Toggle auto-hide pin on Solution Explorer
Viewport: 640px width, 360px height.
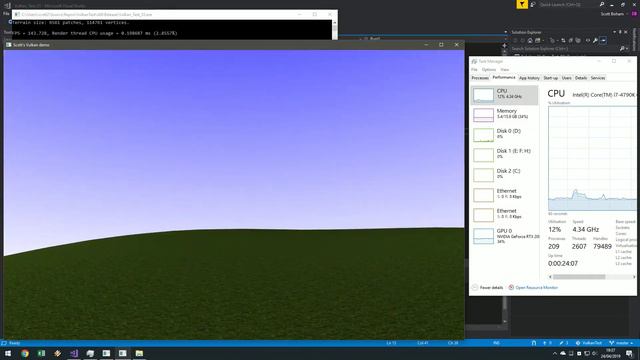tap(620, 32)
